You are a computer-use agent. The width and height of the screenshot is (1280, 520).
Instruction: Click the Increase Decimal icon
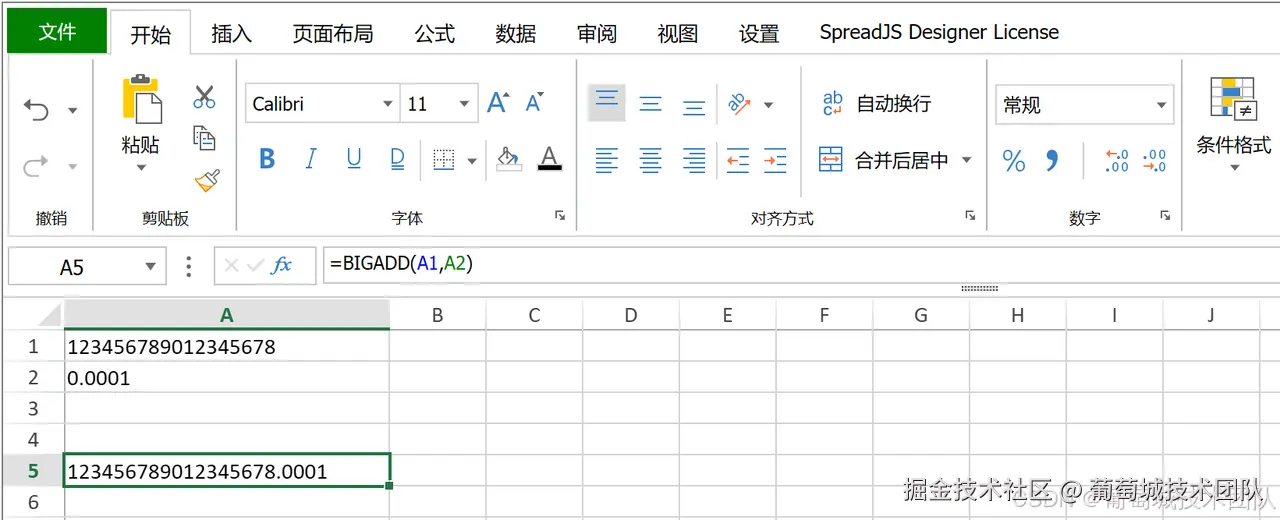coord(1116,160)
